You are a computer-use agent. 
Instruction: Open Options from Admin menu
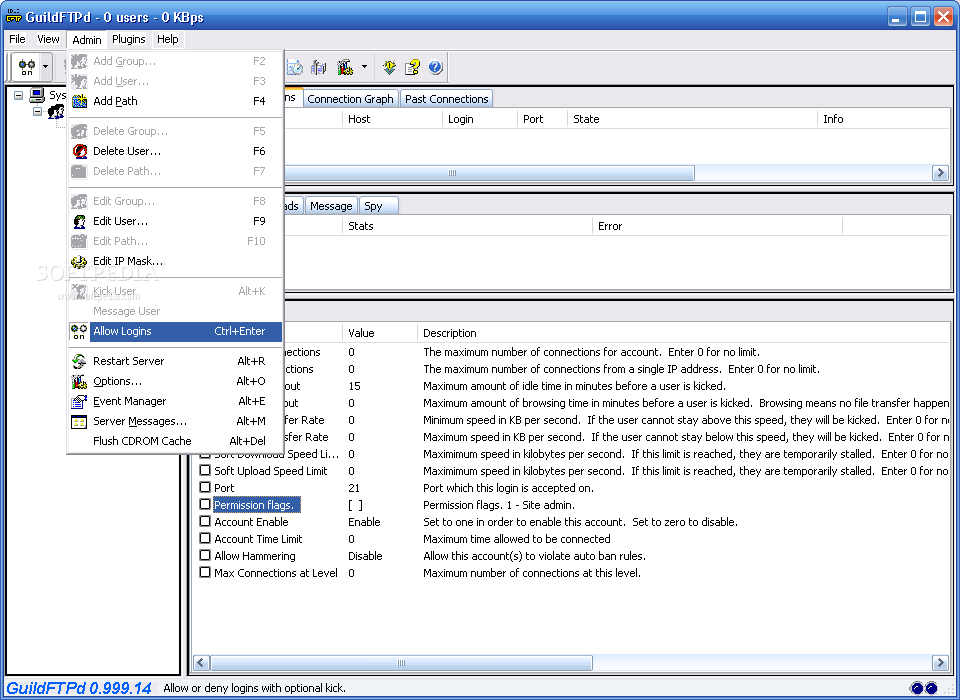tap(175, 381)
